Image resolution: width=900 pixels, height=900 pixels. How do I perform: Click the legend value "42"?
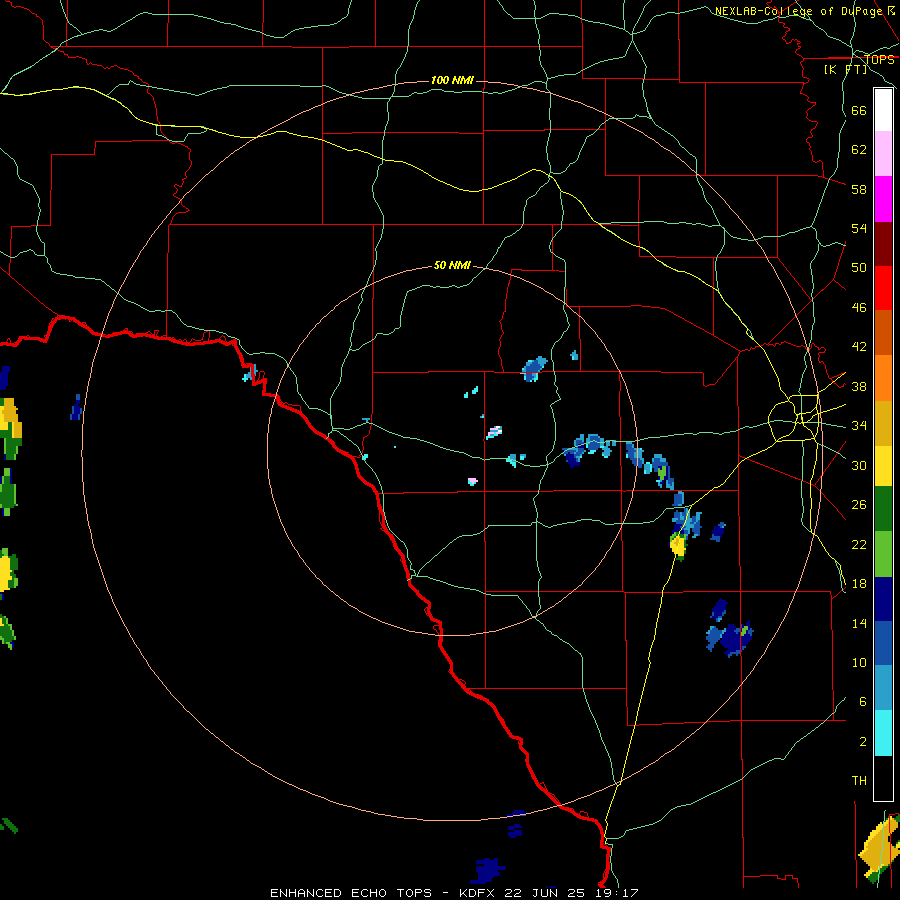[x=859, y=347]
